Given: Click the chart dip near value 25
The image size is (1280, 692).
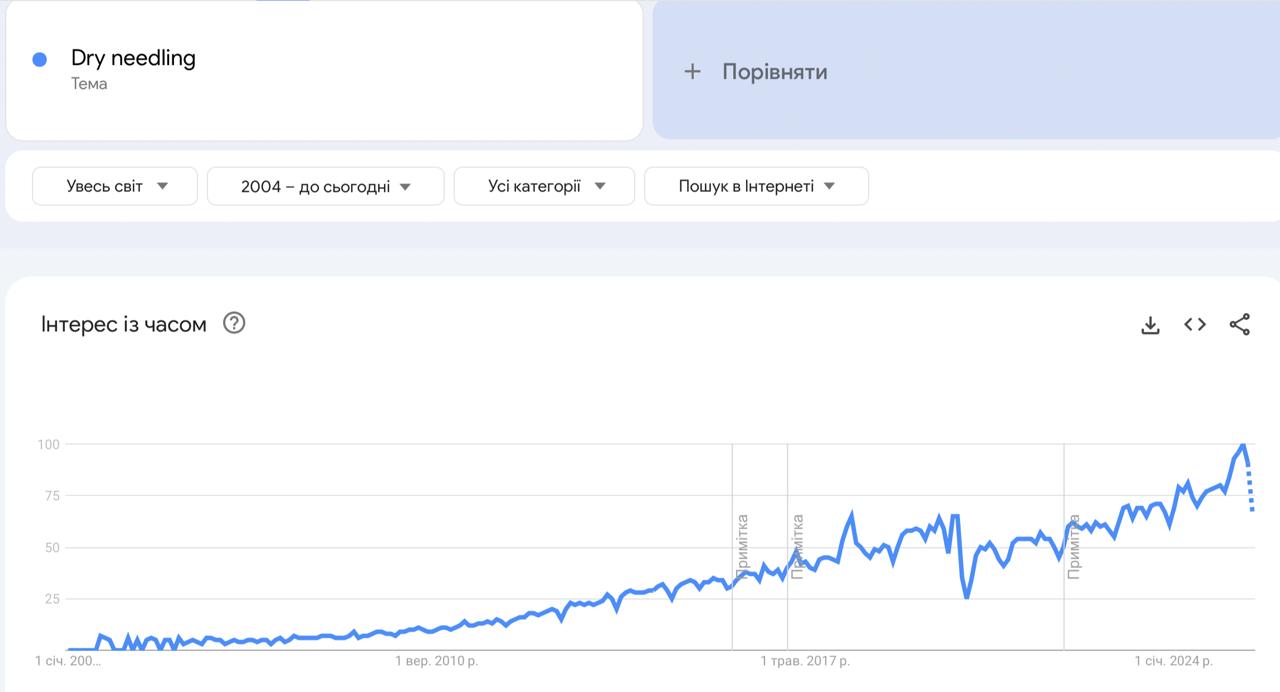Looking at the screenshot, I should (967, 597).
